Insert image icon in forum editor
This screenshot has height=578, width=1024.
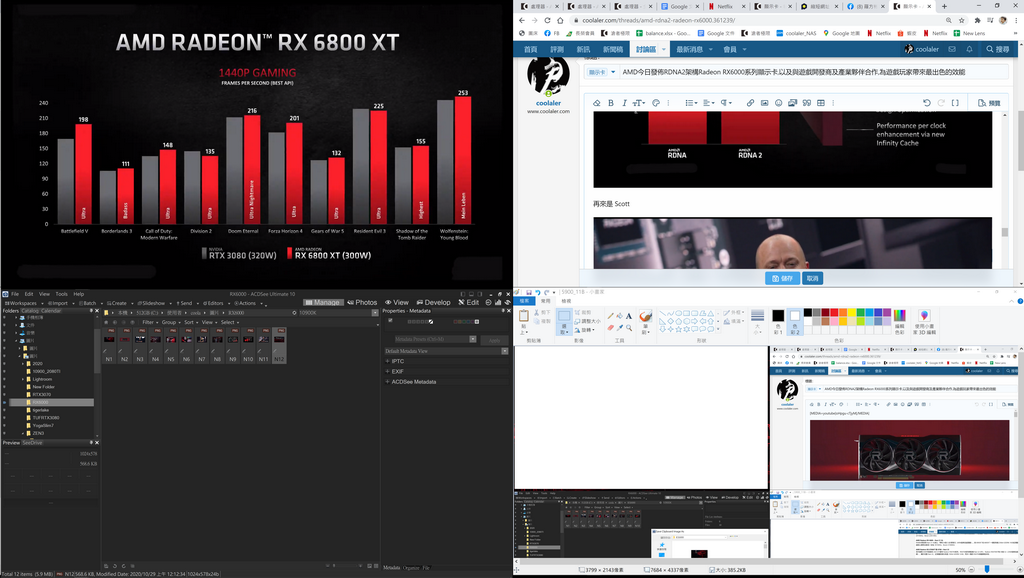click(764, 103)
